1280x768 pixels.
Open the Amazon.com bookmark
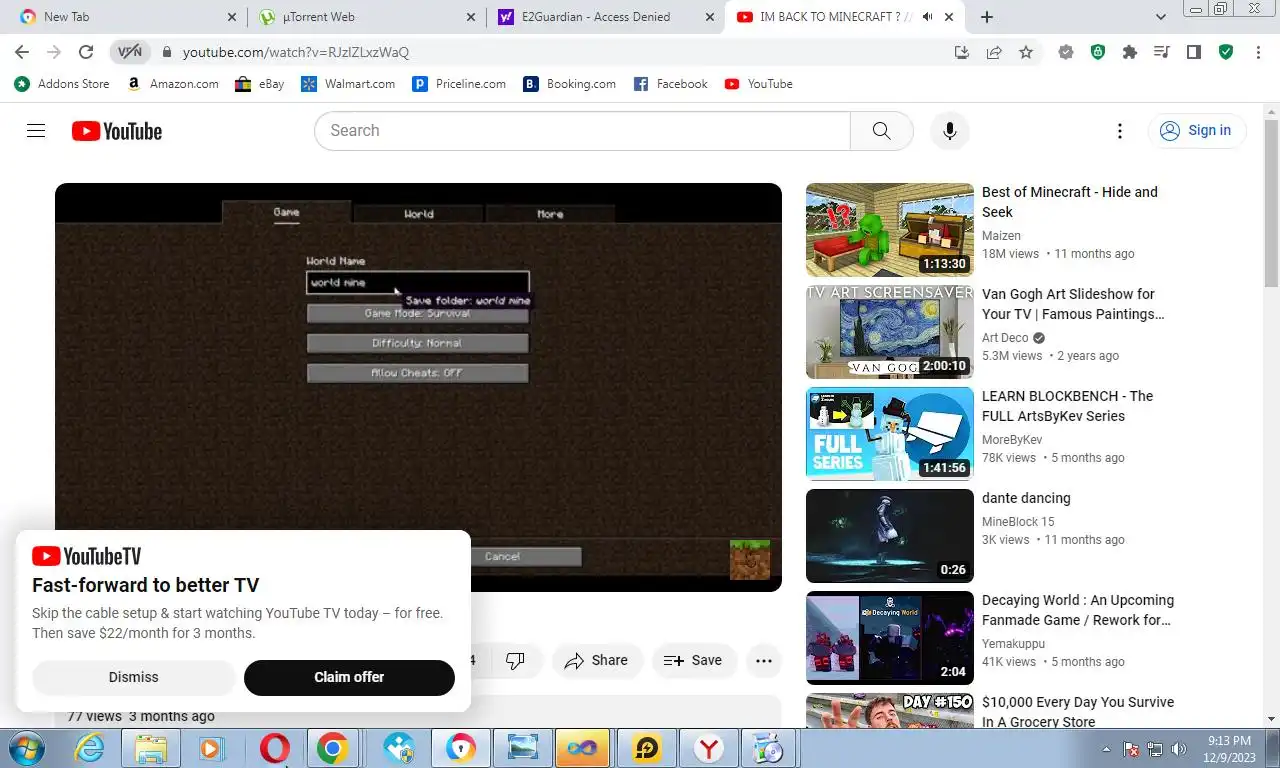point(173,84)
